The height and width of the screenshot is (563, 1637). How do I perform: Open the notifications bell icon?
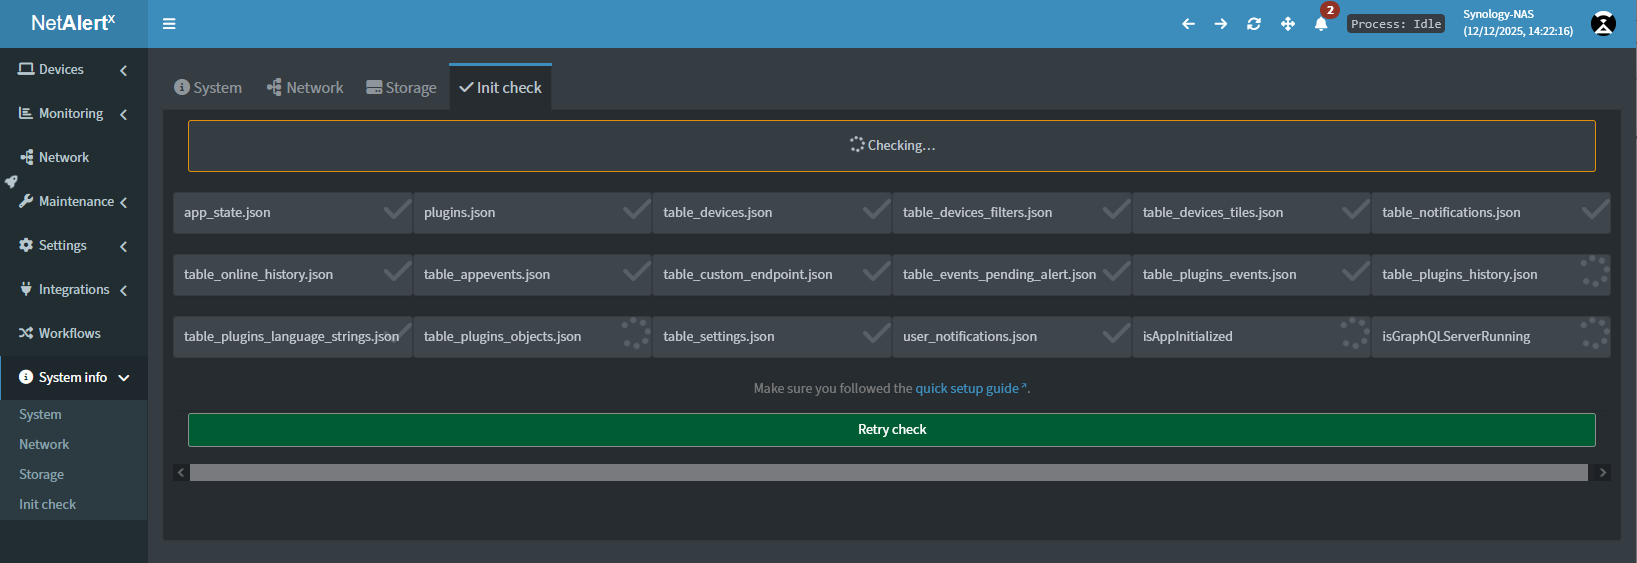click(x=1321, y=24)
